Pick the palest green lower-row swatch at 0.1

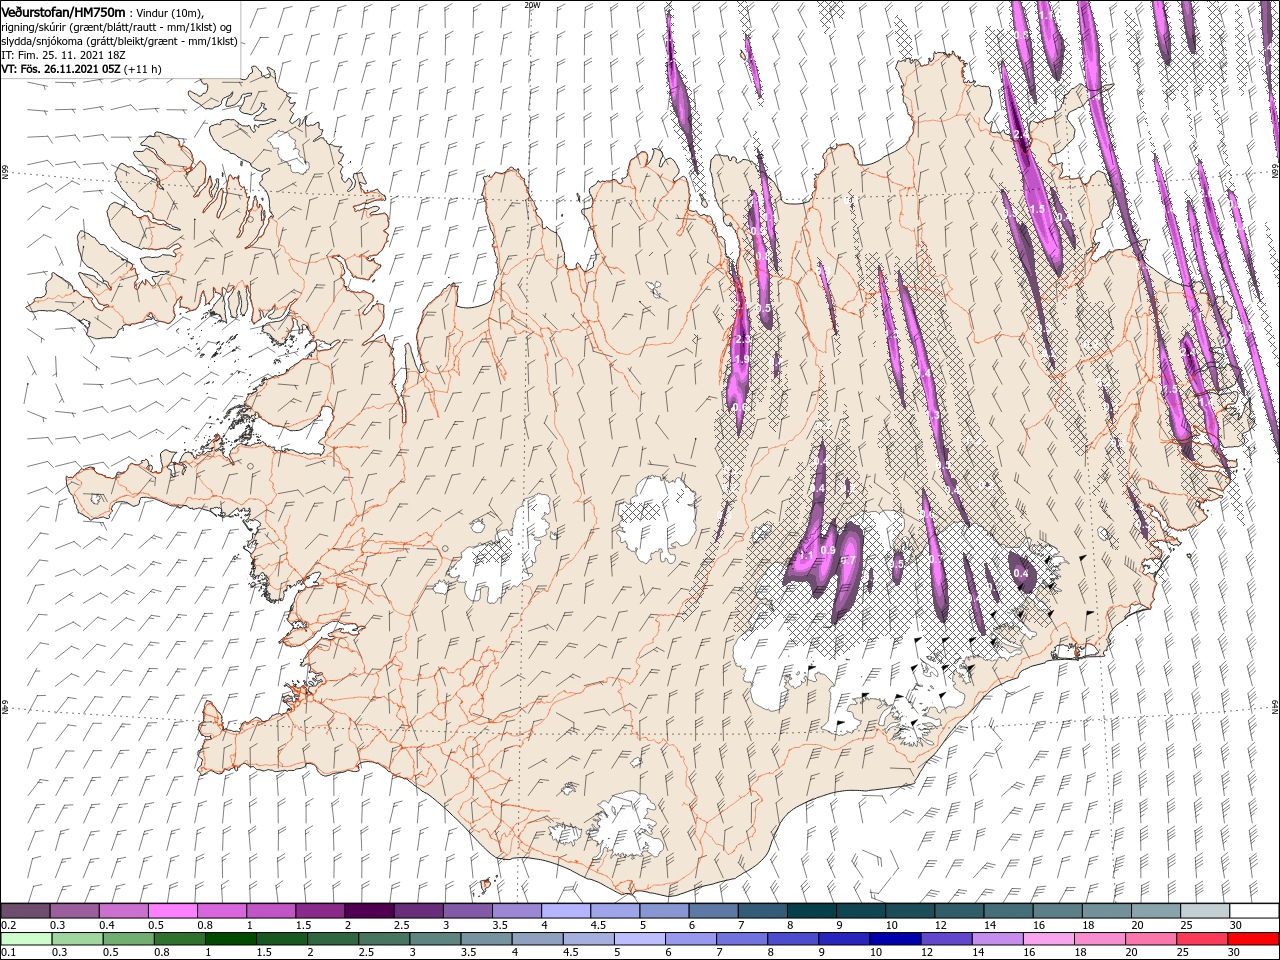click(x=25, y=939)
